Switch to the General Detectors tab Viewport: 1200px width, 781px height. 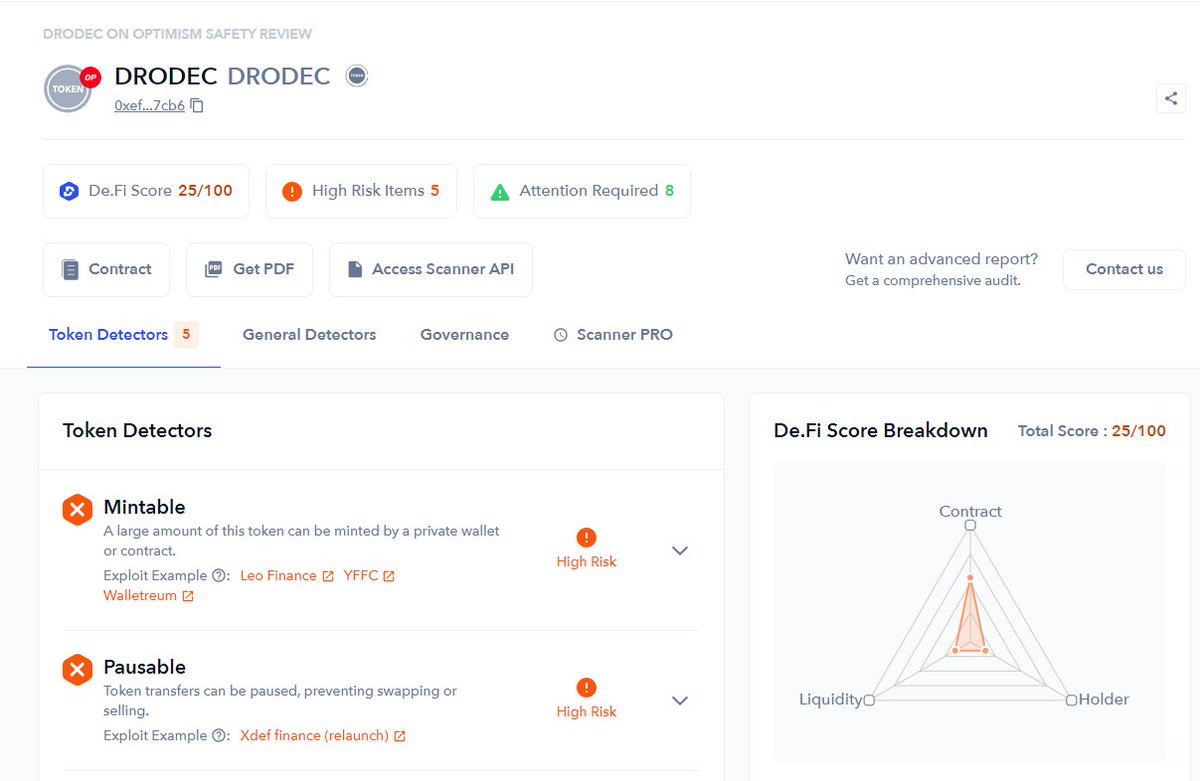click(x=309, y=334)
